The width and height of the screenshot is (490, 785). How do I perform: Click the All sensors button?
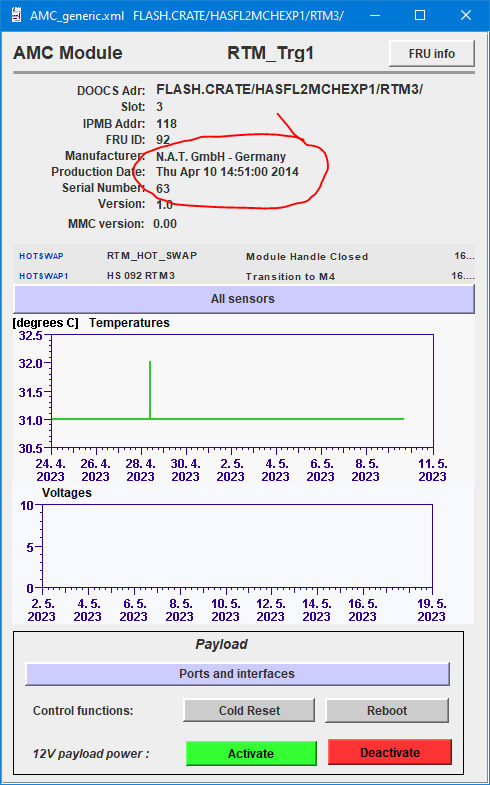click(x=244, y=299)
